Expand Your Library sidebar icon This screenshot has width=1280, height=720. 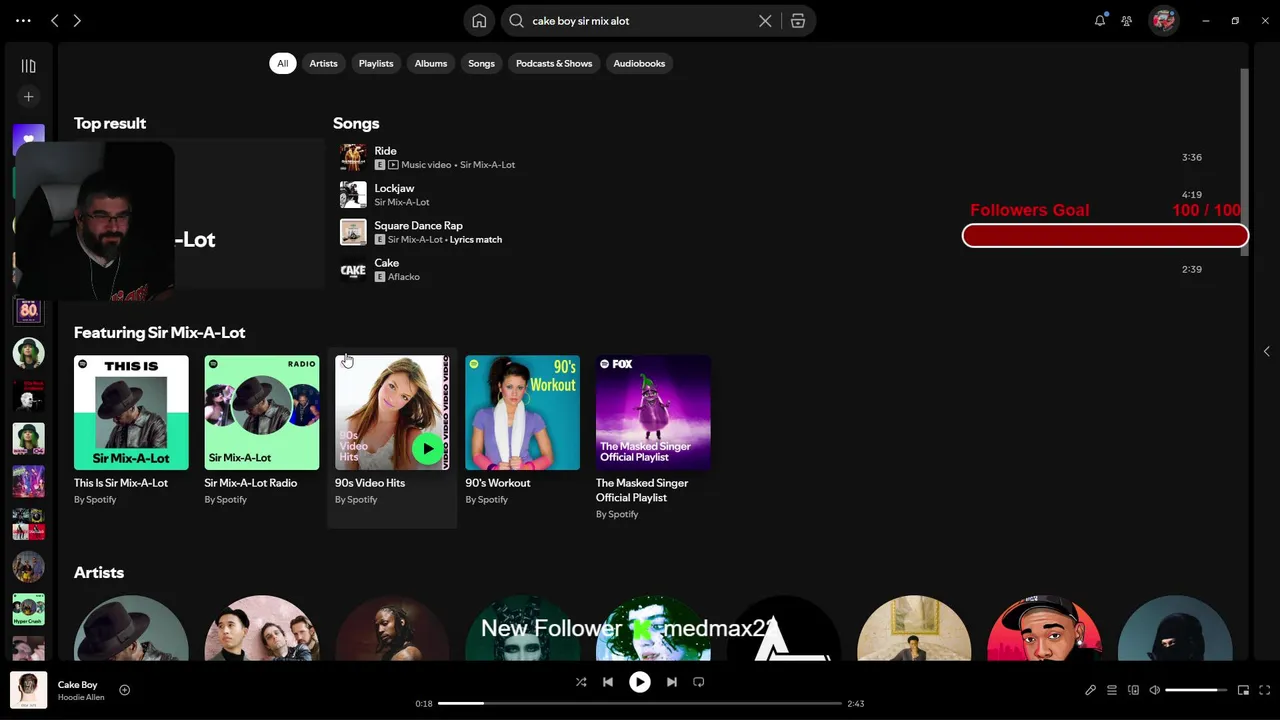(x=29, y=66)
